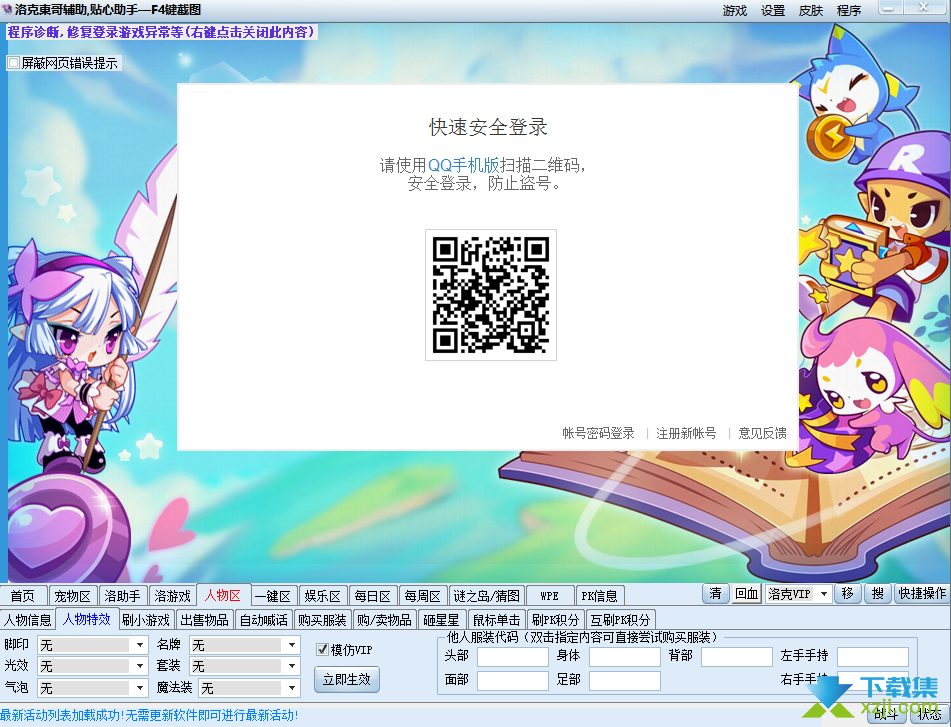Switch to the 宠物区 tab
951x727 pixels.
point(73,596)
